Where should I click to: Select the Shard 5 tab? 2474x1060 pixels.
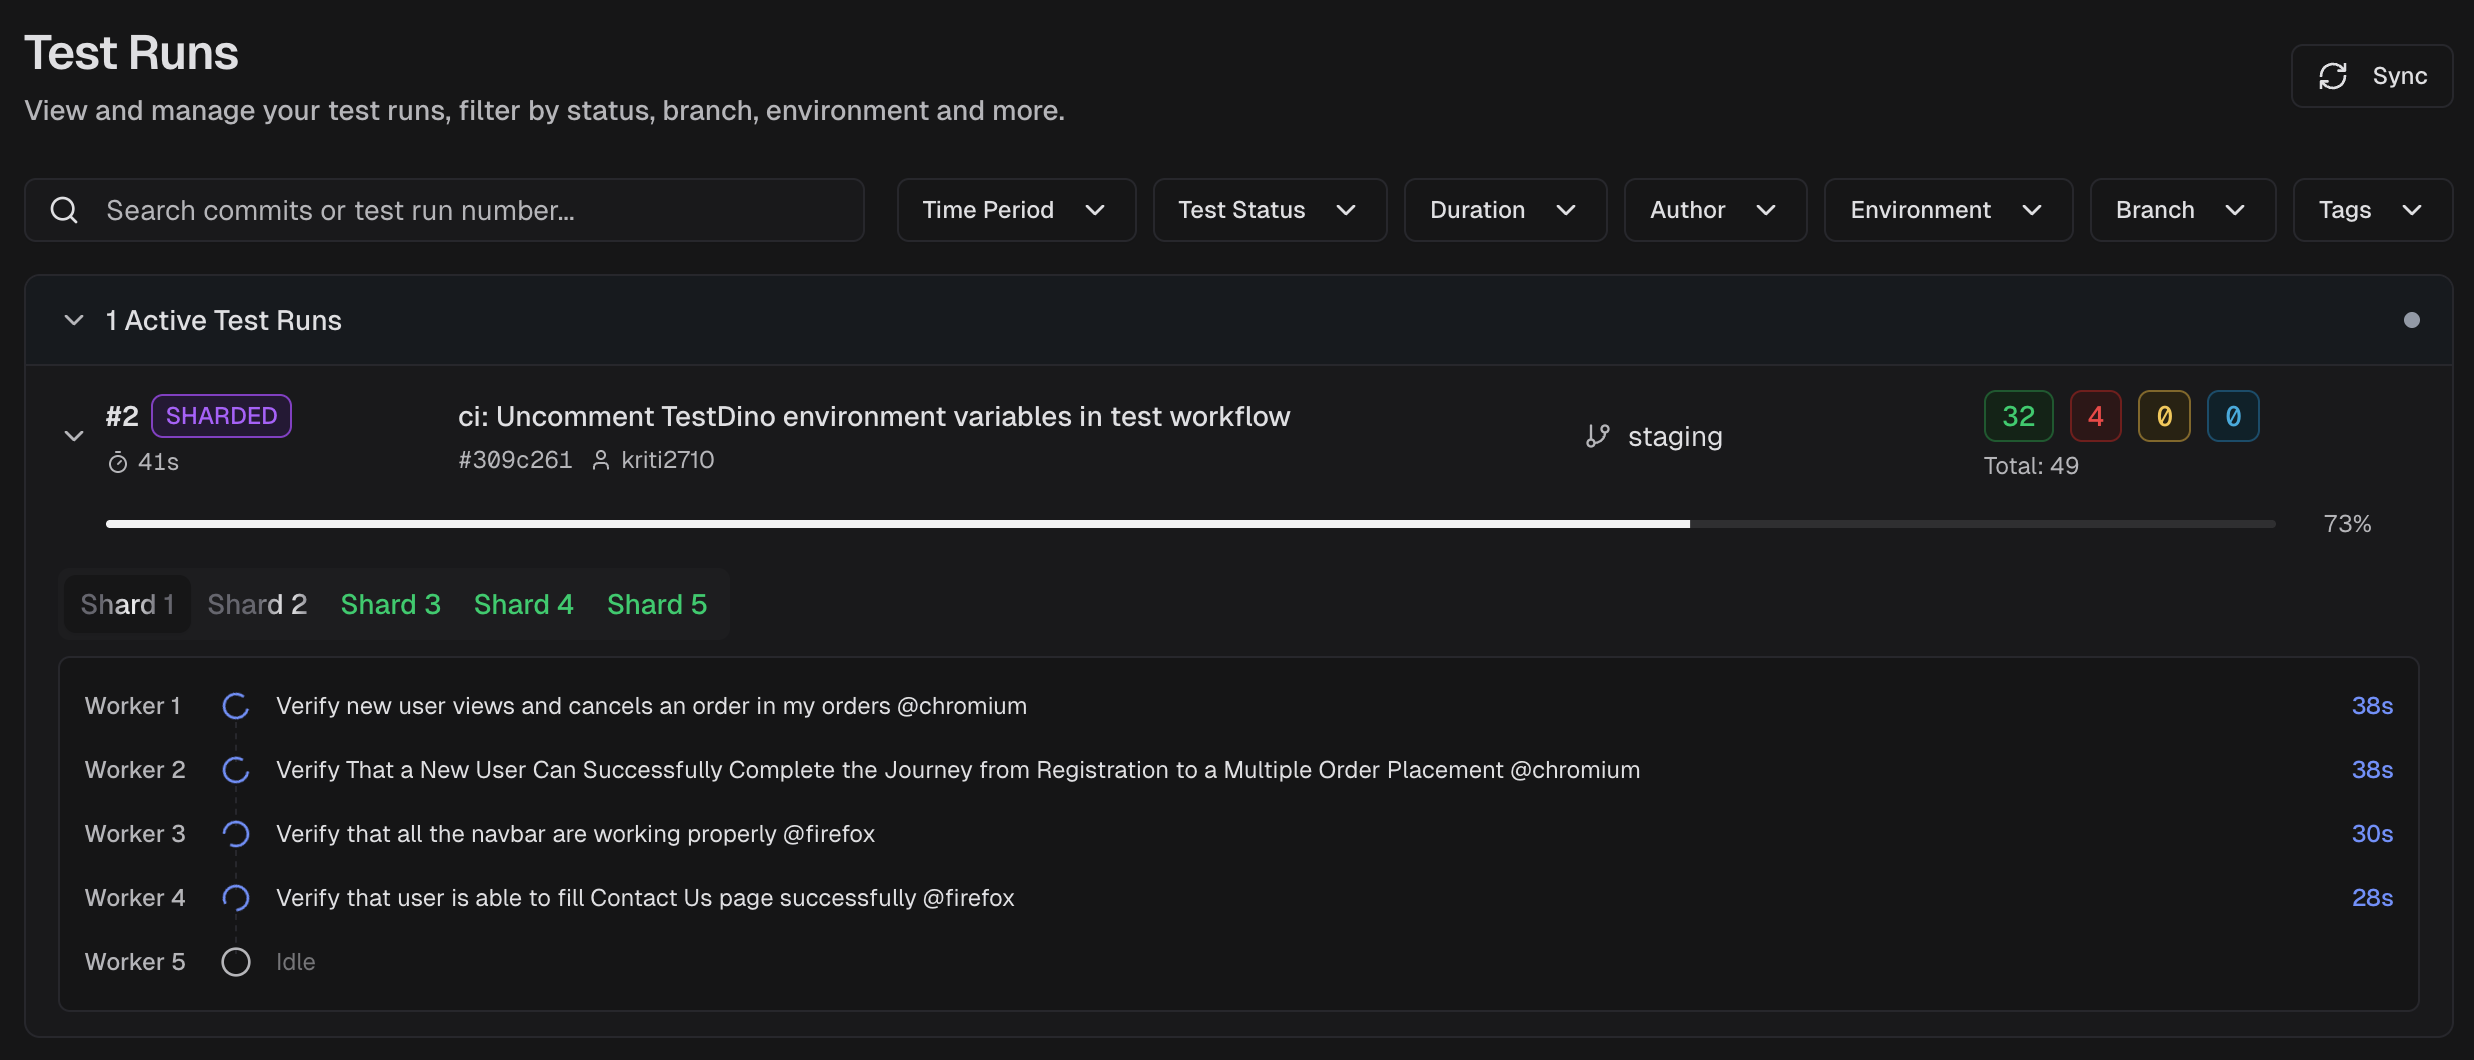(656, 604)
